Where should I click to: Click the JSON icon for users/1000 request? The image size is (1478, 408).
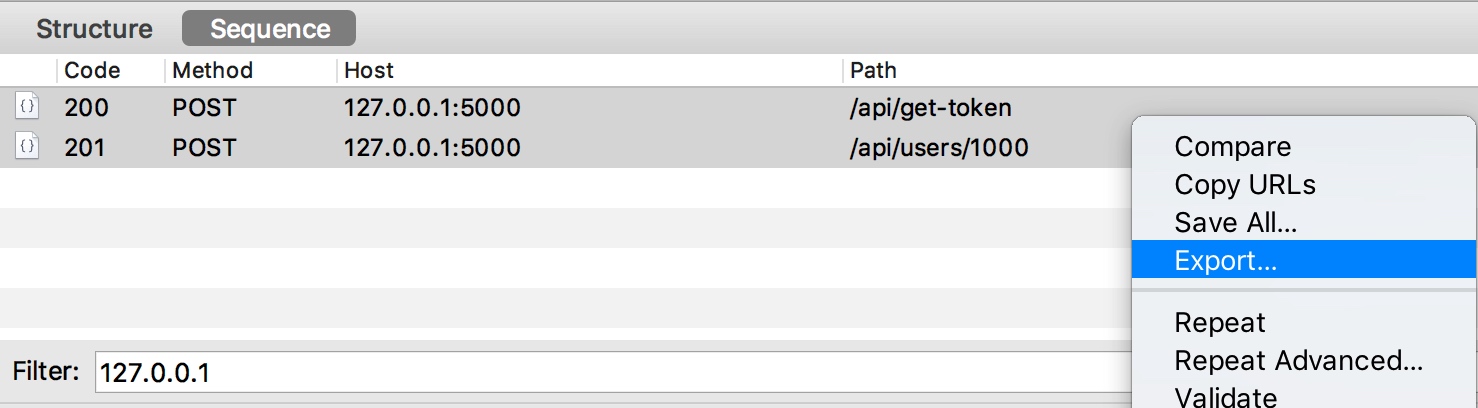pos(27,147)
